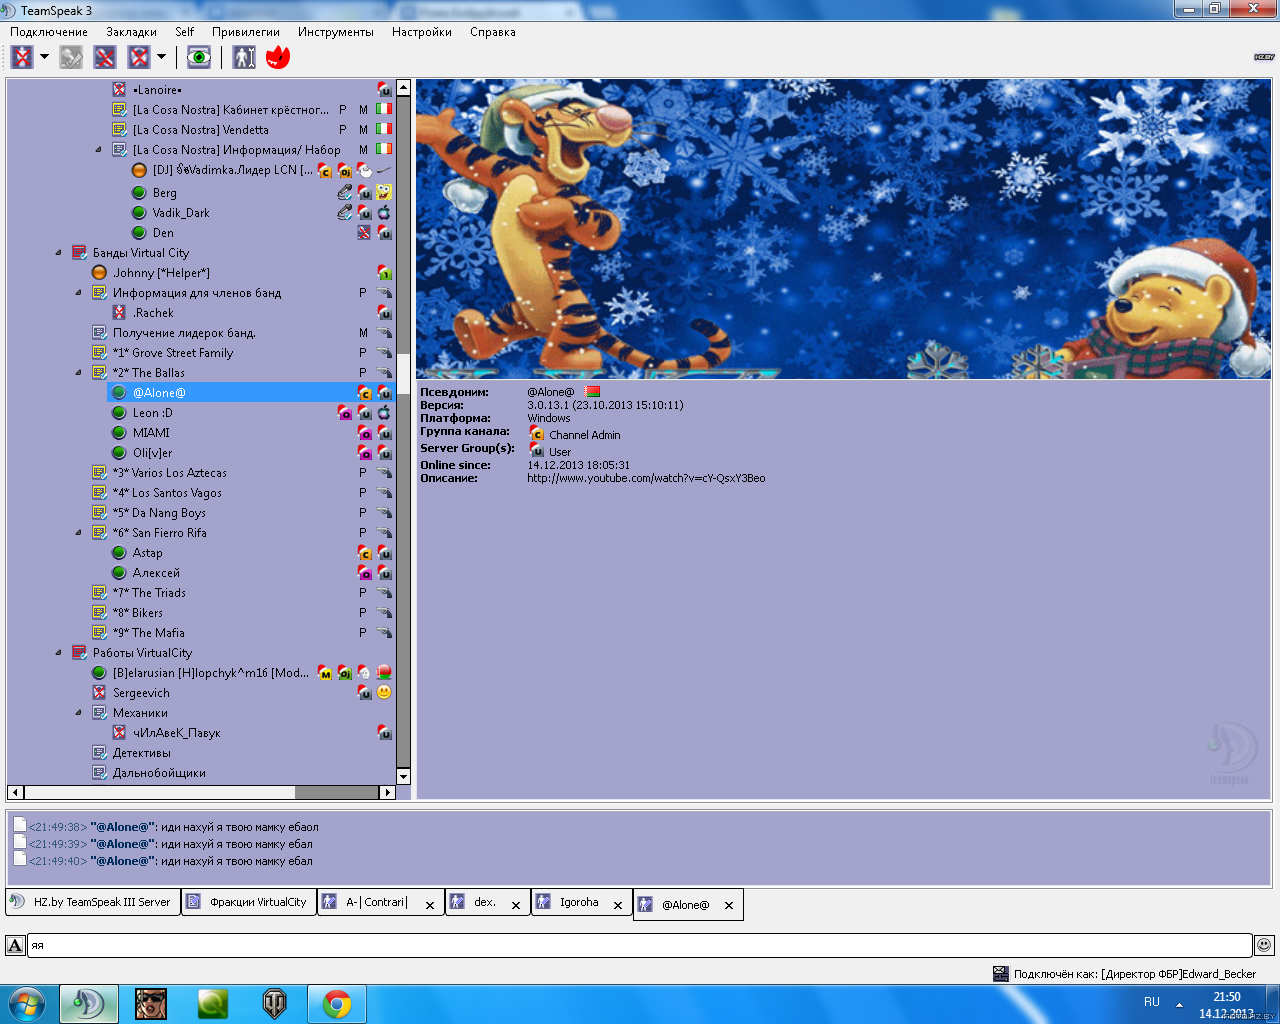Viewport: 1280px width, 1024px height.
Task: Toggle subscribe to all channels eye
Action: click(x=199, y=57)
